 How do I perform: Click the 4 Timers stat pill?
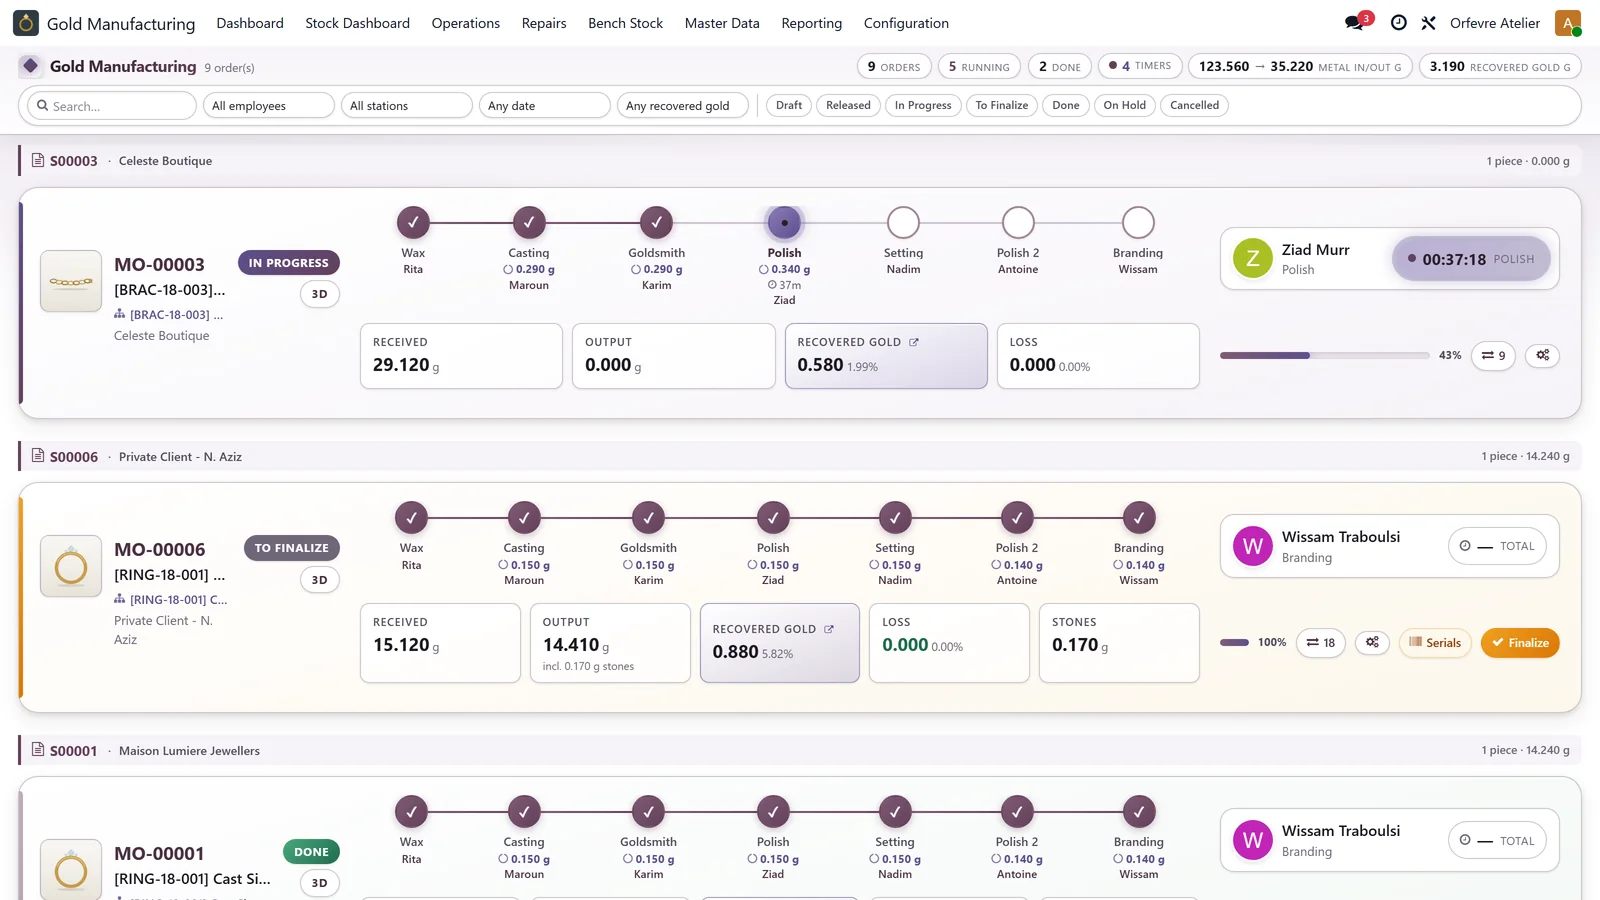1140,66
